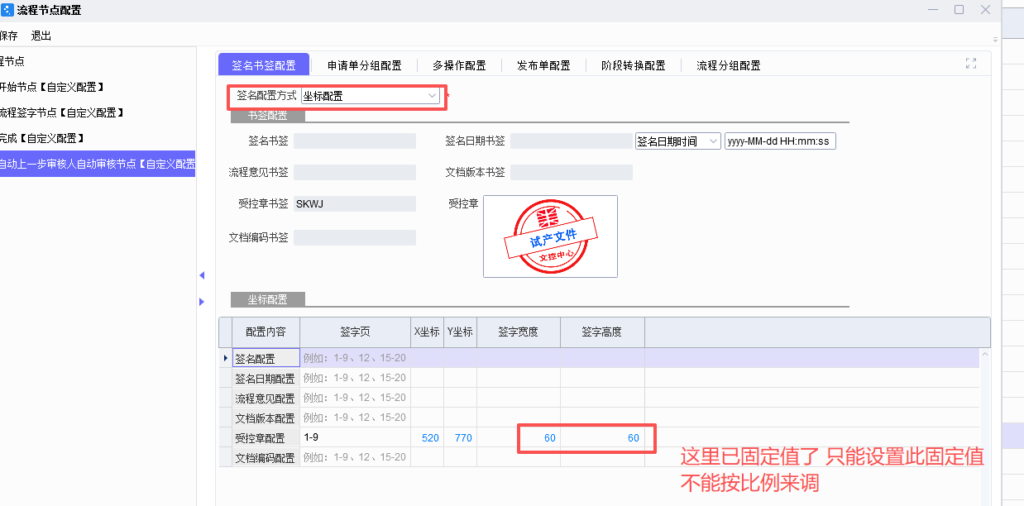
Task: Select the 受控章配置 row cell
Action: tap(266, 437)
